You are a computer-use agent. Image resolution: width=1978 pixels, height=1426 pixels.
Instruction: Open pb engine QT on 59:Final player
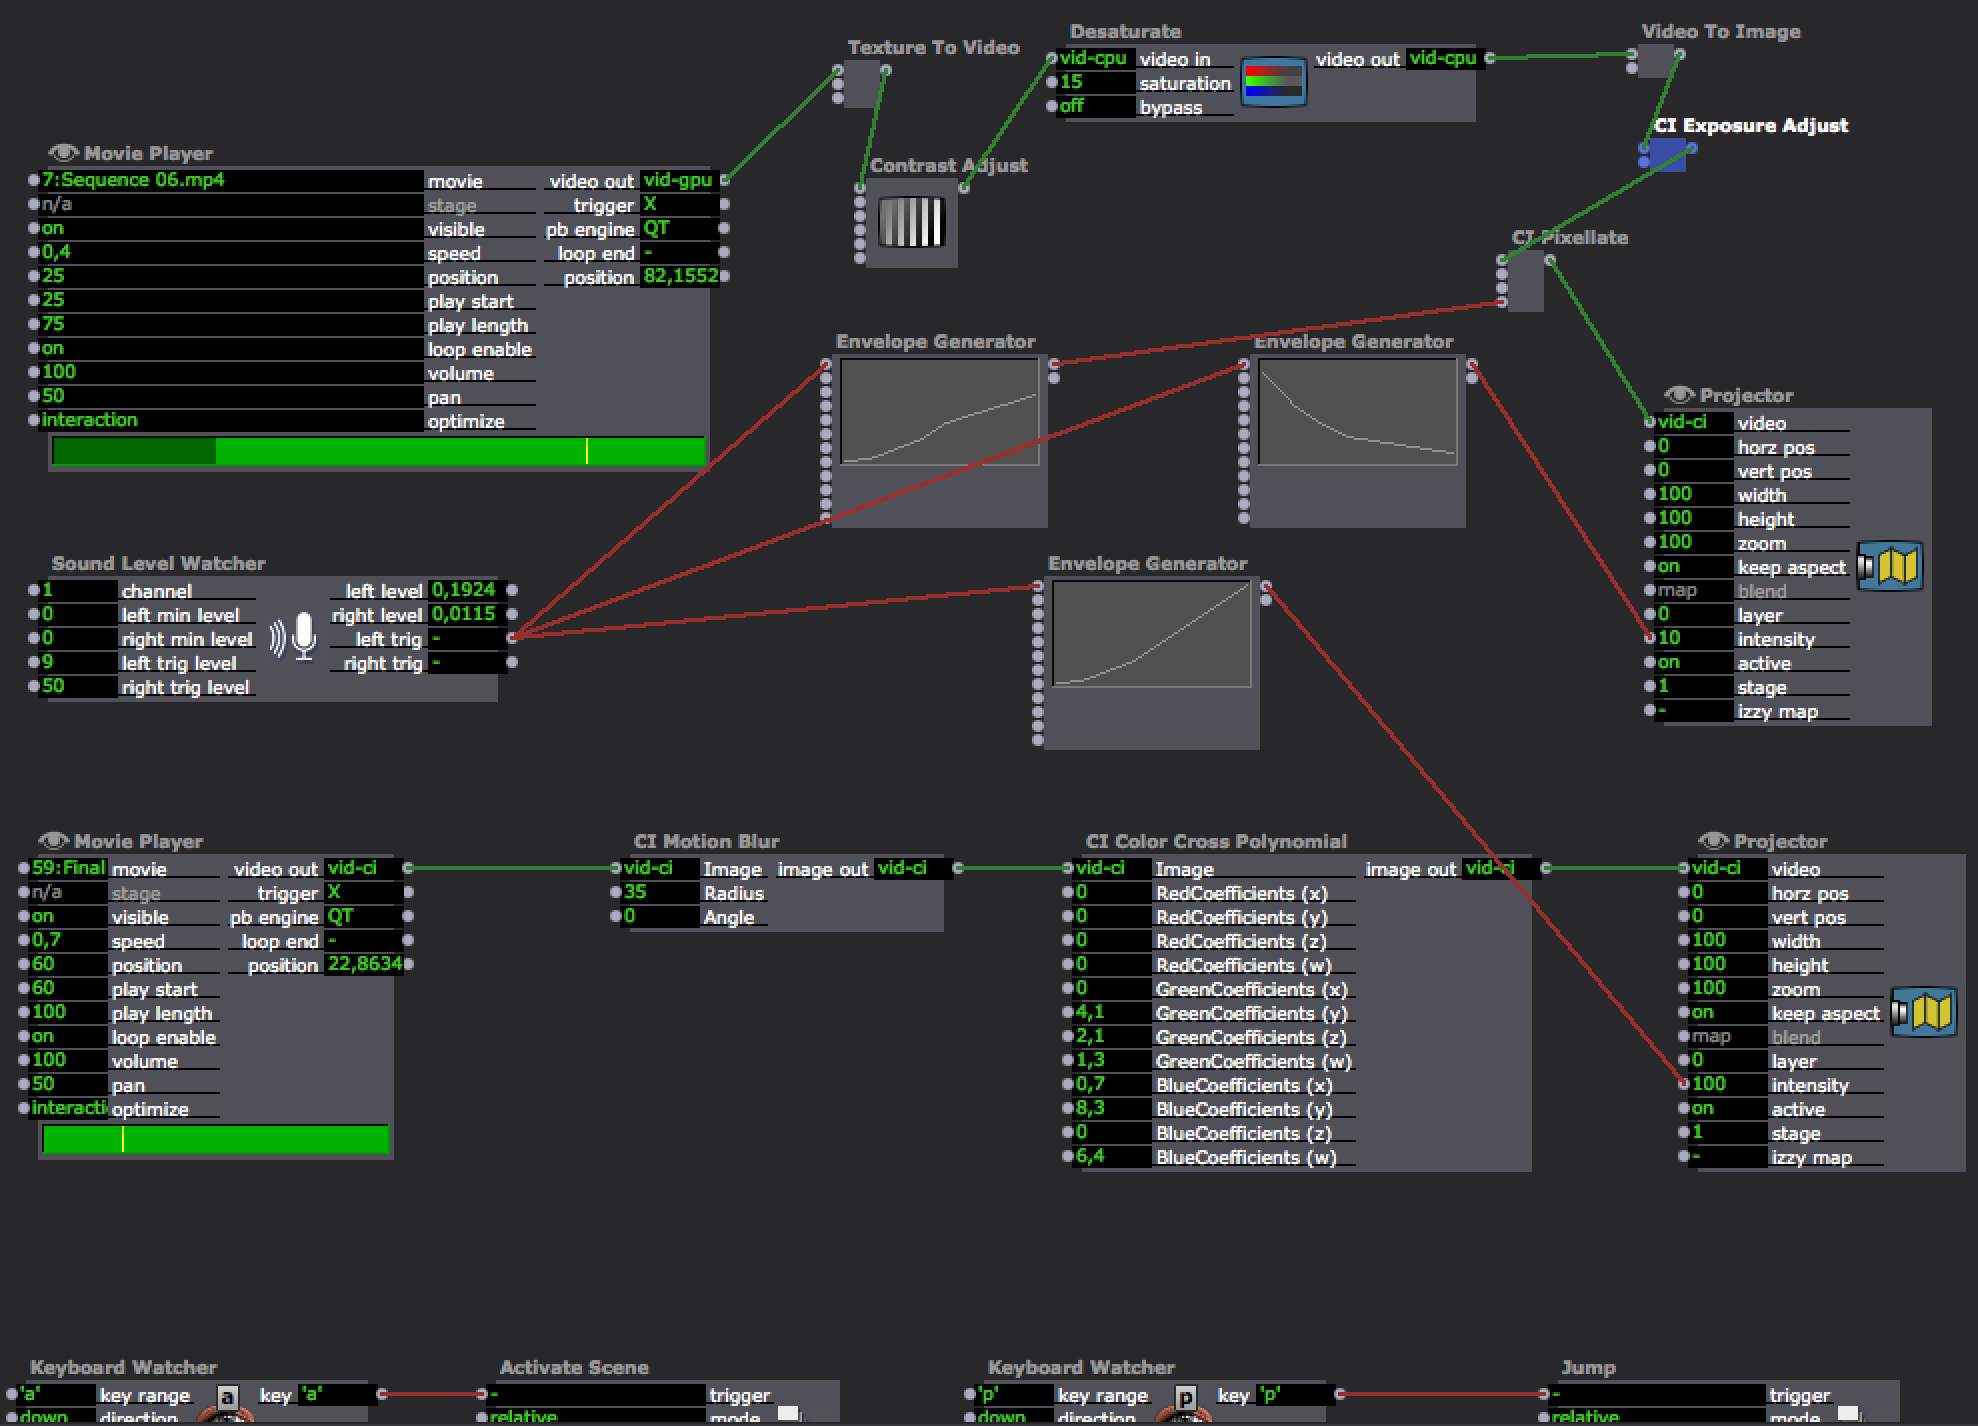coord(363,916)
